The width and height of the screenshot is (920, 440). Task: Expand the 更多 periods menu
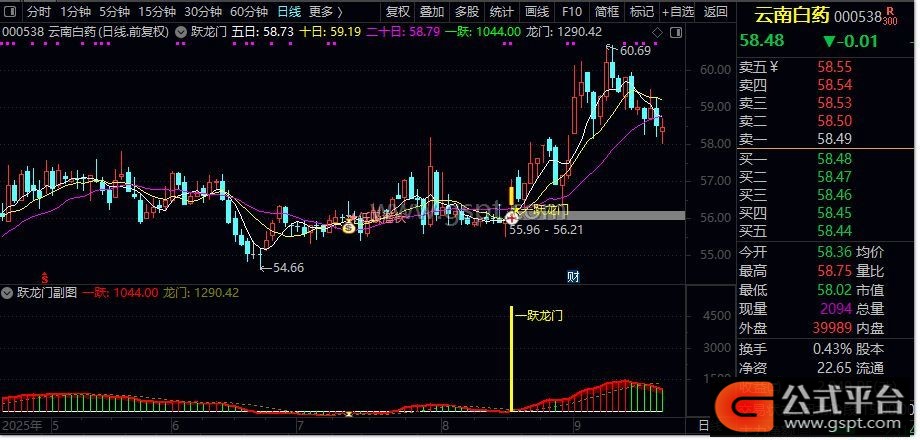(326, 12)
